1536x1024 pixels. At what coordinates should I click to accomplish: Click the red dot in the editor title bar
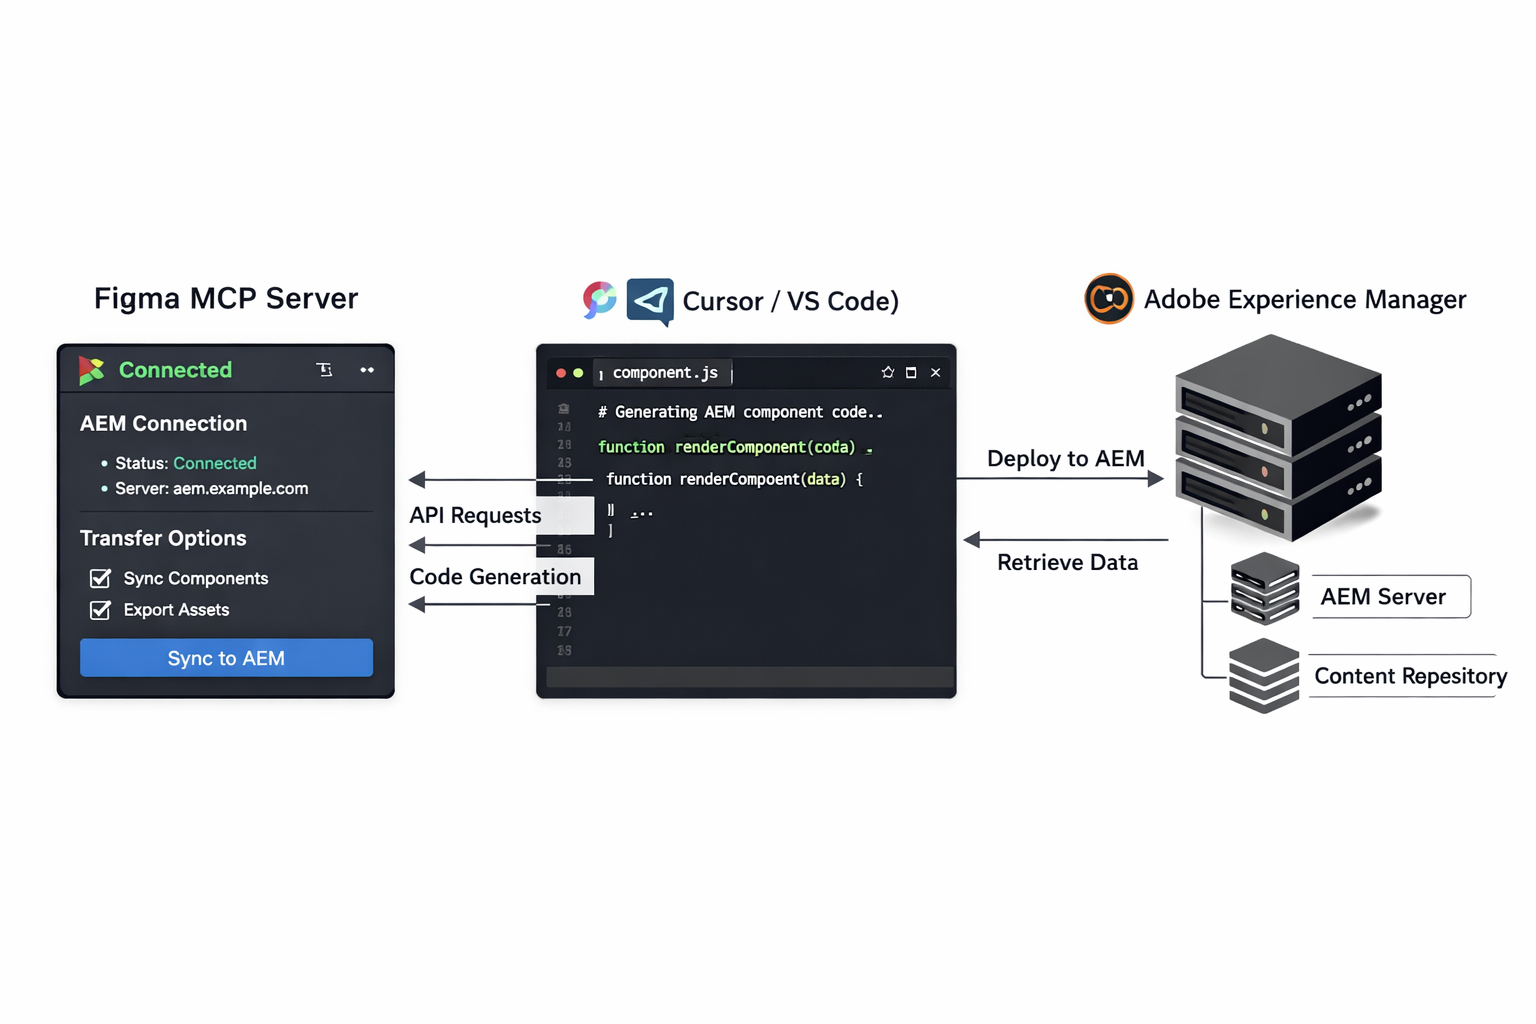561,373
